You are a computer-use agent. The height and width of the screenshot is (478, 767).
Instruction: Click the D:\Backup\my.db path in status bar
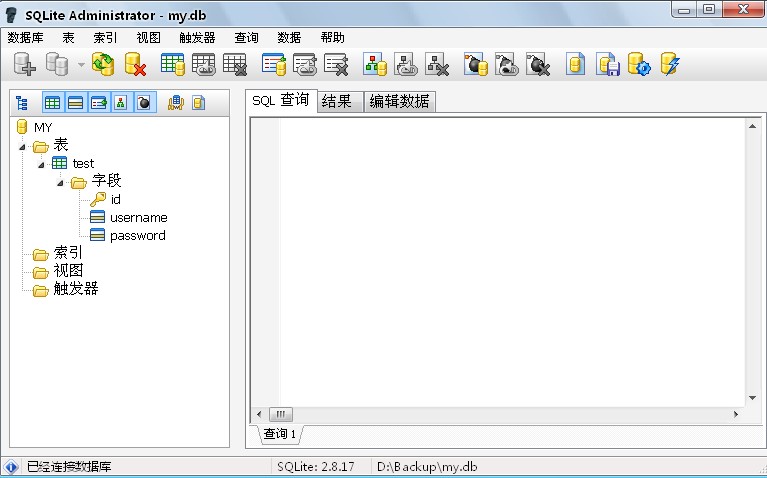(427, 467)
